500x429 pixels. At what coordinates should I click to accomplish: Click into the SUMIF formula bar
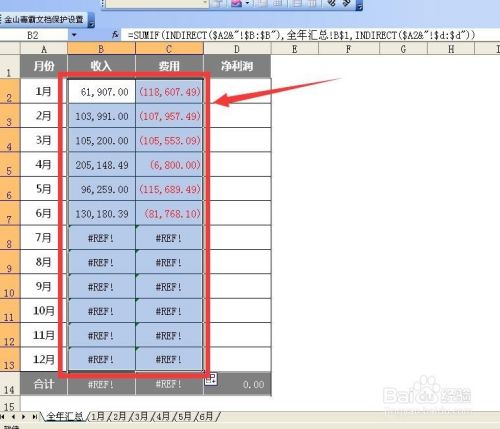coord(310,35)
